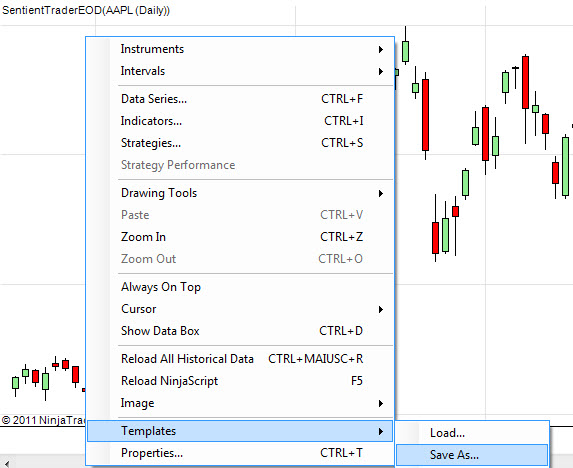This screenshot has width=573, height=468.
Task: Open the Instruments submenu
Action: click(240, 49)
